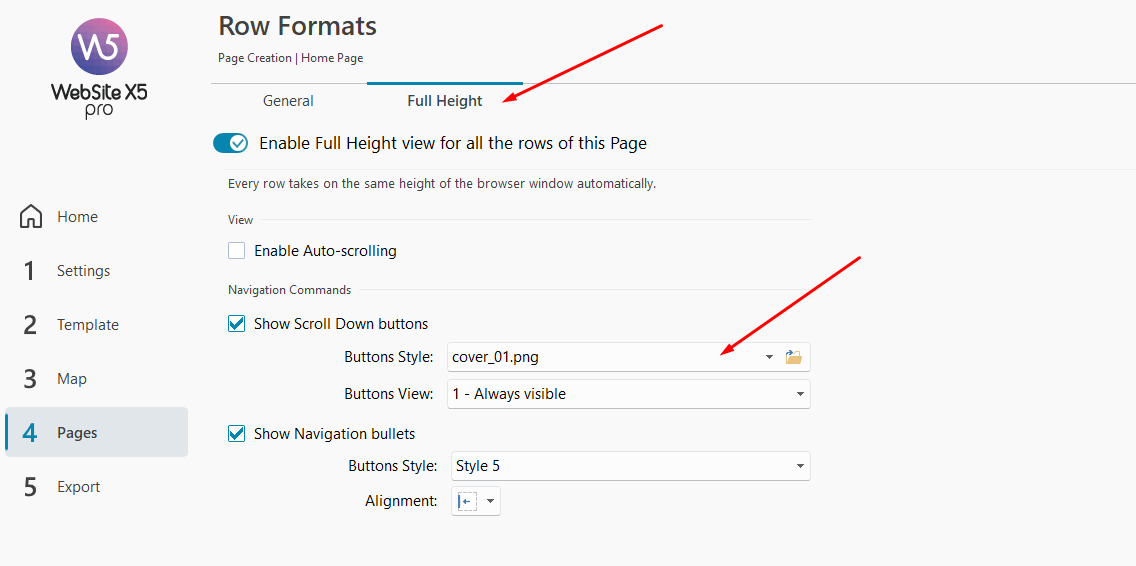This screenshot has height=566, width=1136.
Task: Browse for file with folder icon
Action: pyautogui.click(x=793, y=357)
